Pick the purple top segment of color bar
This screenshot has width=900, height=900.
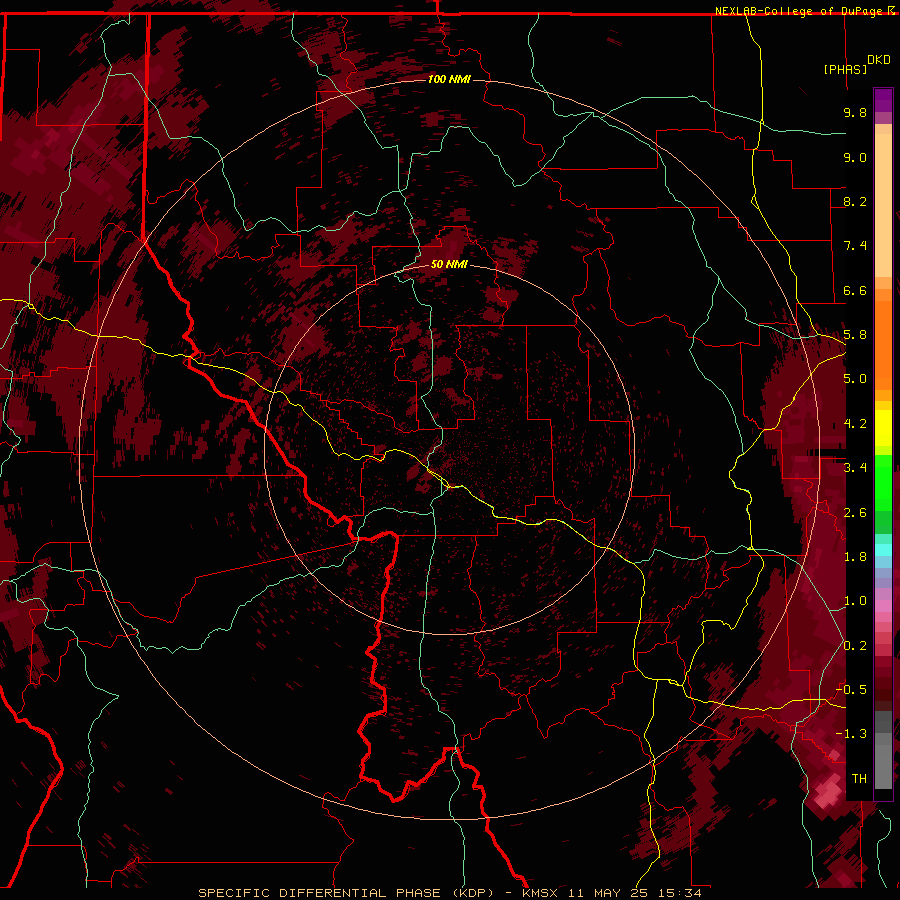[x=883, y=100]
